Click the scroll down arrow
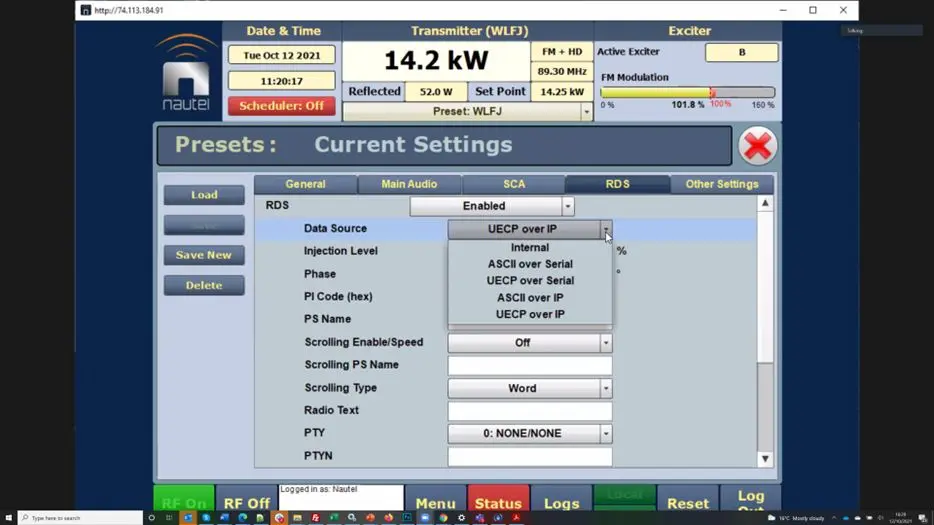934x525 pixels. point(765,459)
